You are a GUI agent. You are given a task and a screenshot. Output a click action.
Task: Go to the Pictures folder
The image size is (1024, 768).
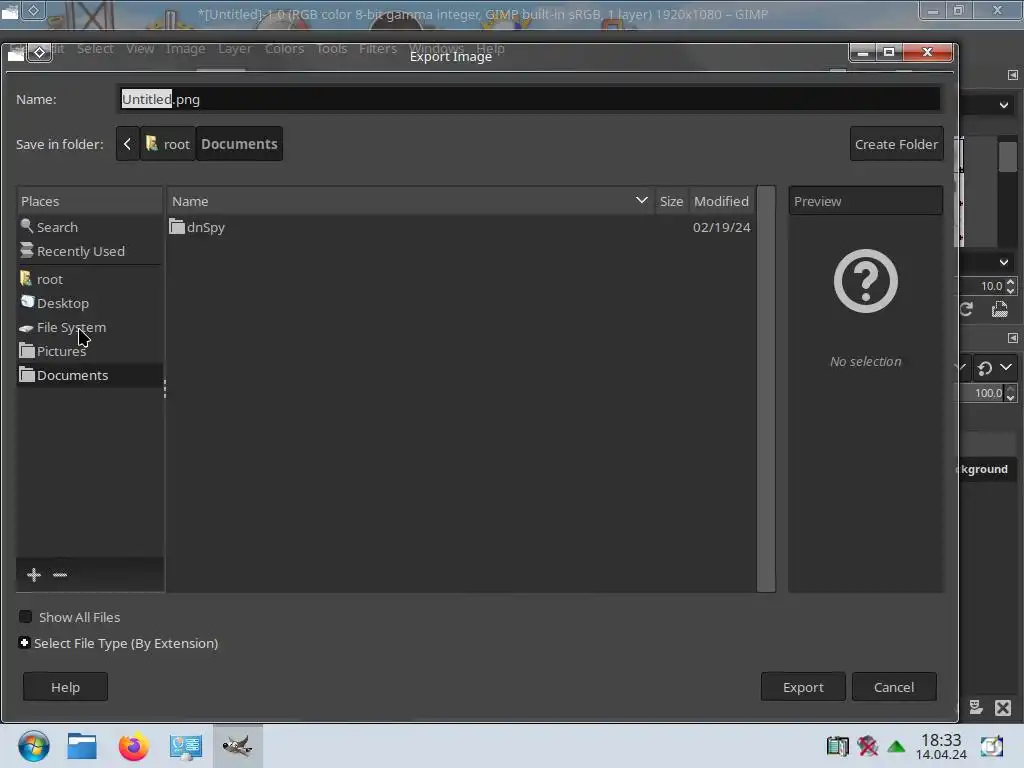pyautogui.click(x=61, y=351)
